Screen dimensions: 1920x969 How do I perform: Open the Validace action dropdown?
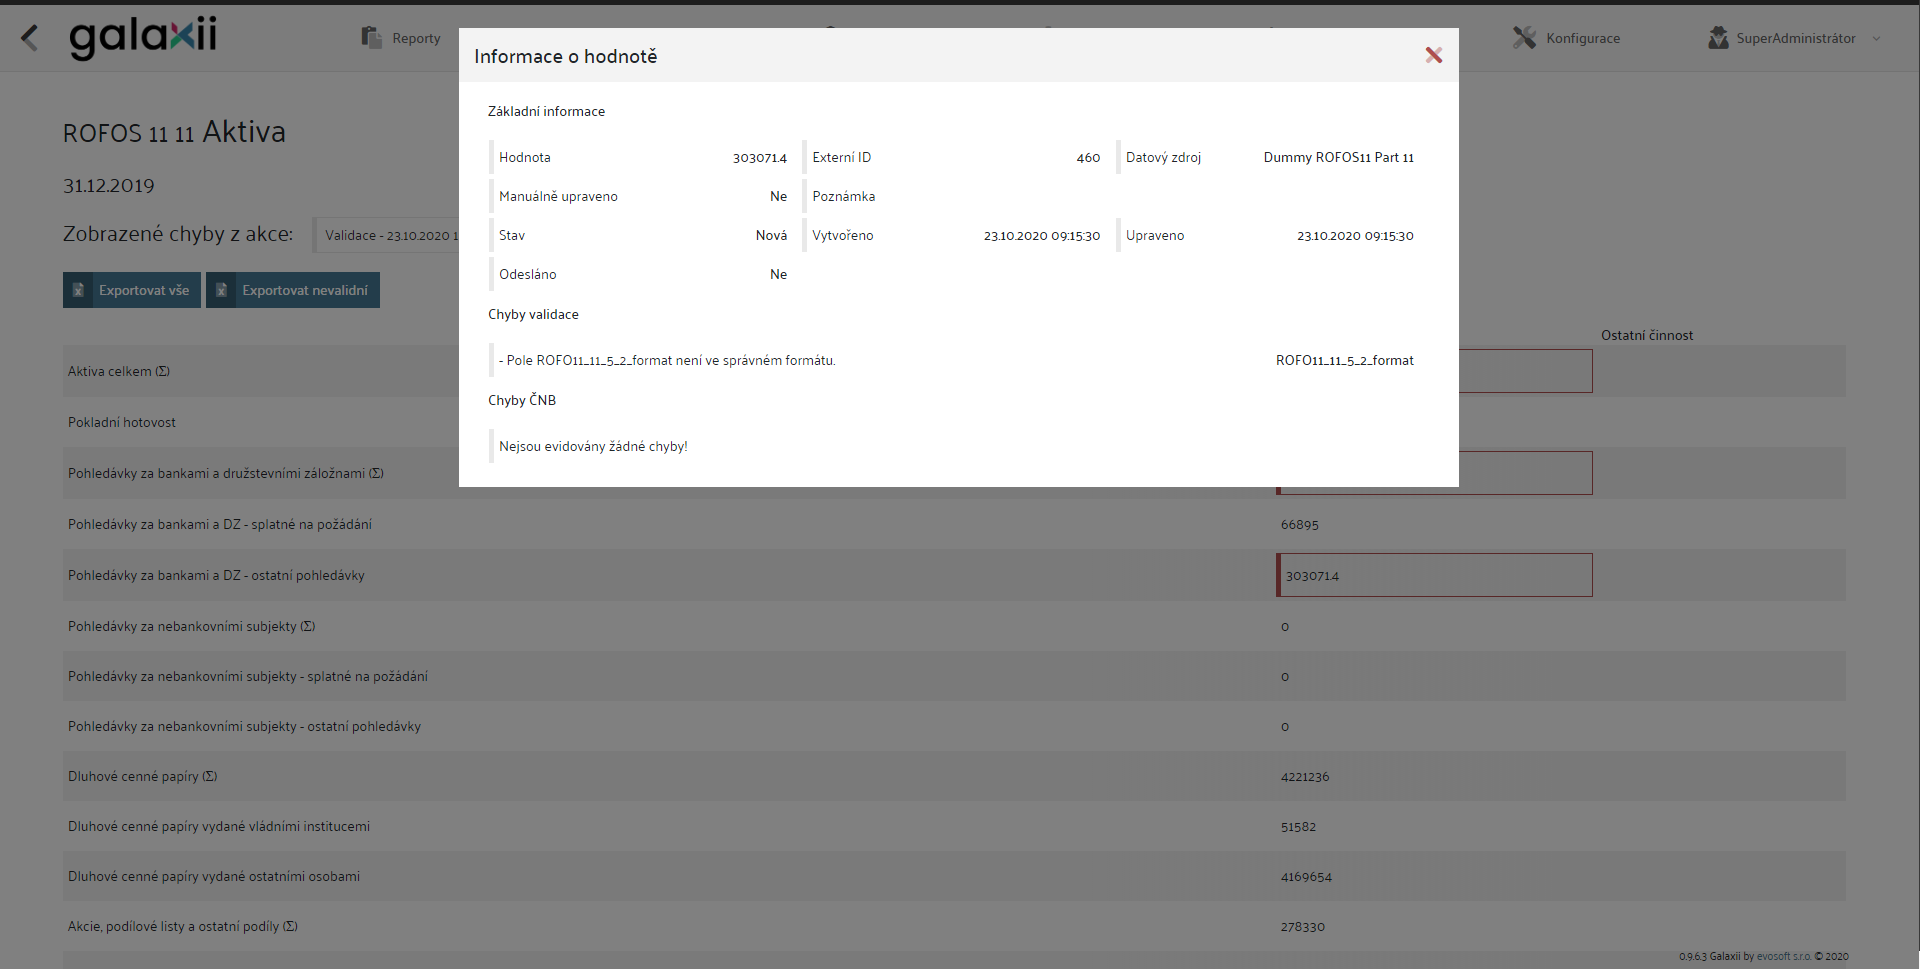(x=387, y=235)
